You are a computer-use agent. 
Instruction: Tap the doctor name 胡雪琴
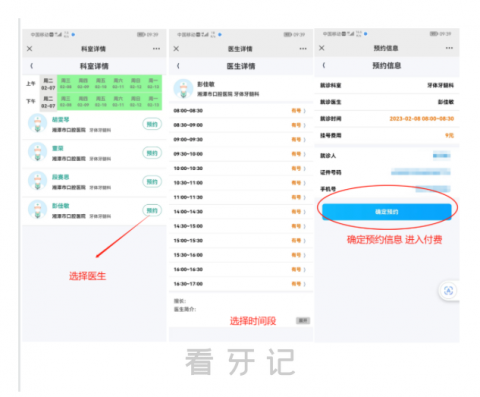coord(60,119)
